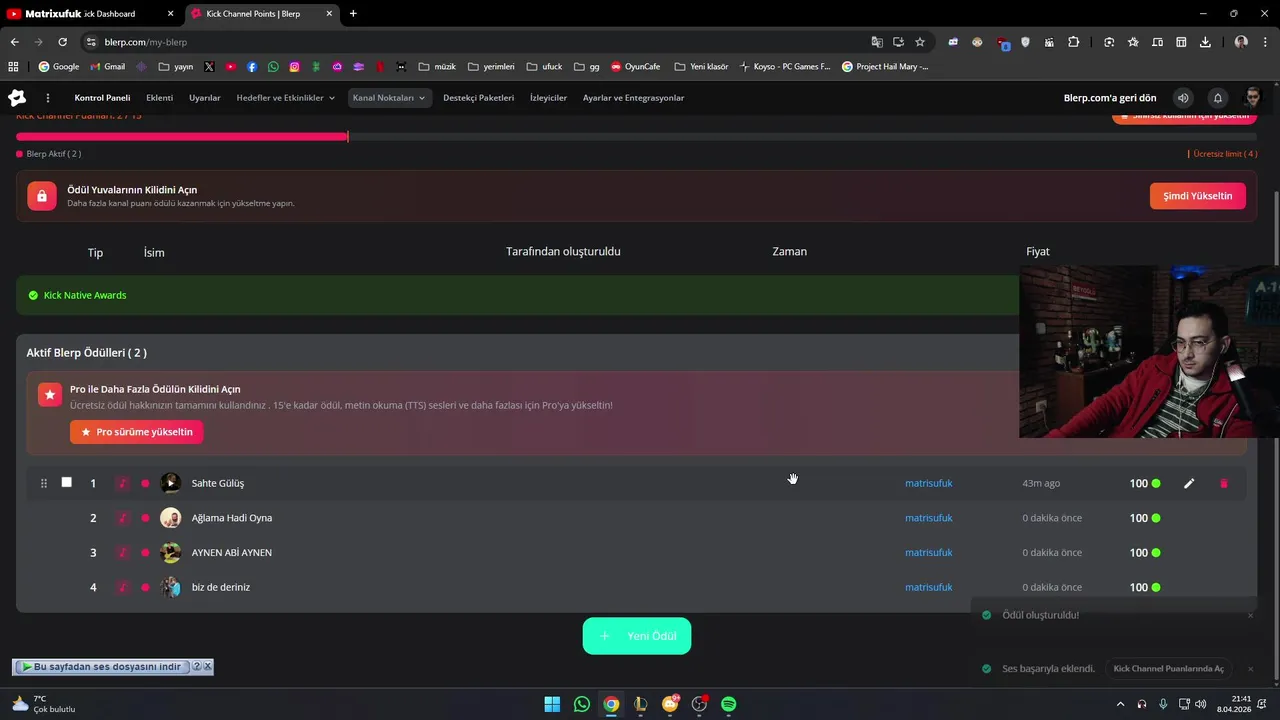
Task: Click the Şimdi Yükseltin button
Action: pos(1198,196)
